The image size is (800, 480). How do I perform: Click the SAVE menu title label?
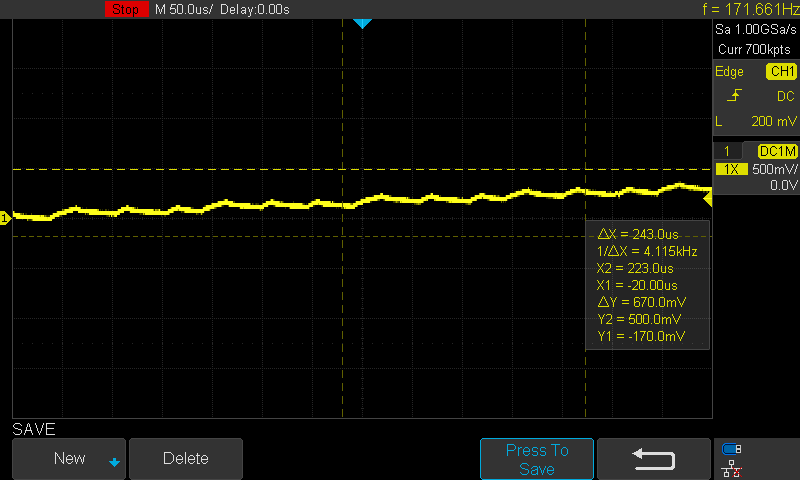click(x=34, y=430)
